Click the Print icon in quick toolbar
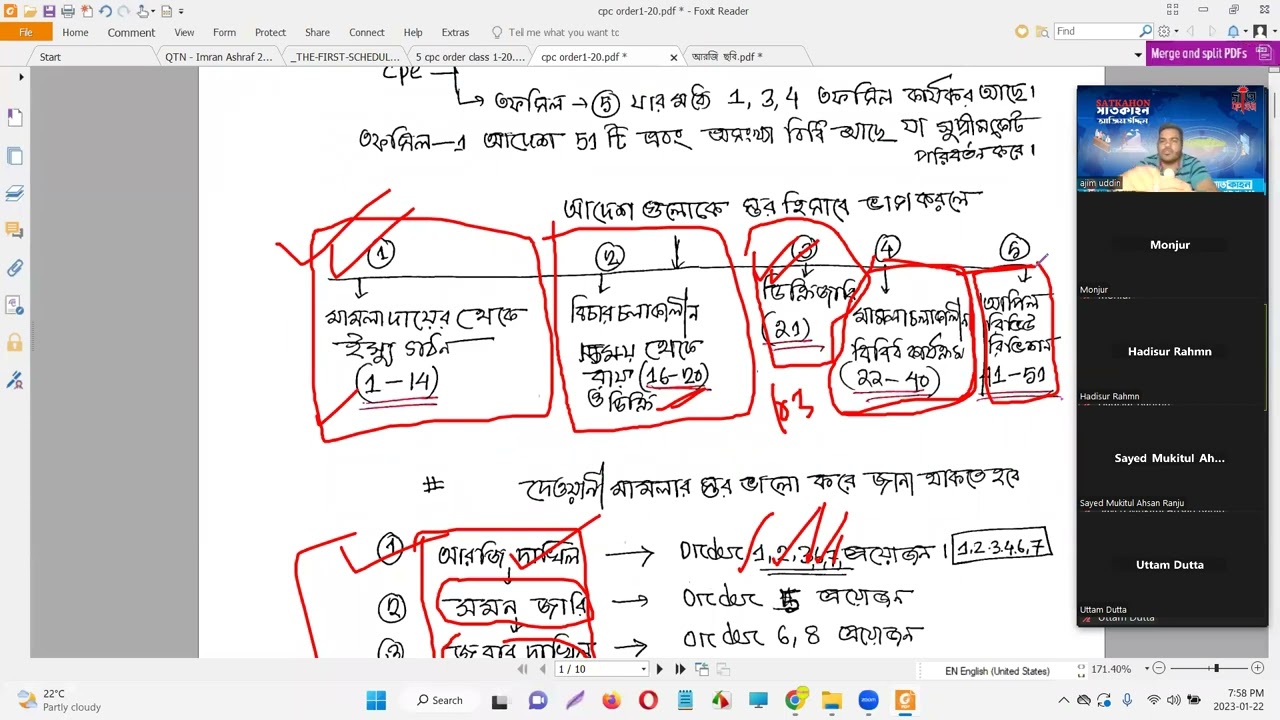This screenshot has width=1280, height=720. pyautogui.click(x=68, y=11)
